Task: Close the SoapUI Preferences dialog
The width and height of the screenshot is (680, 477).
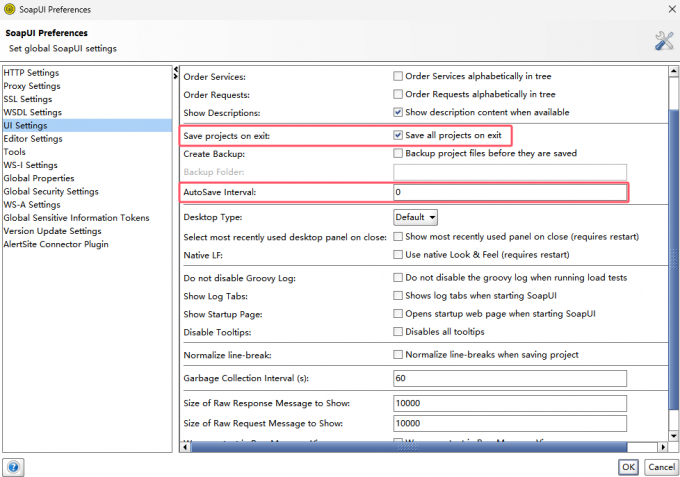Action: [672, 9]
